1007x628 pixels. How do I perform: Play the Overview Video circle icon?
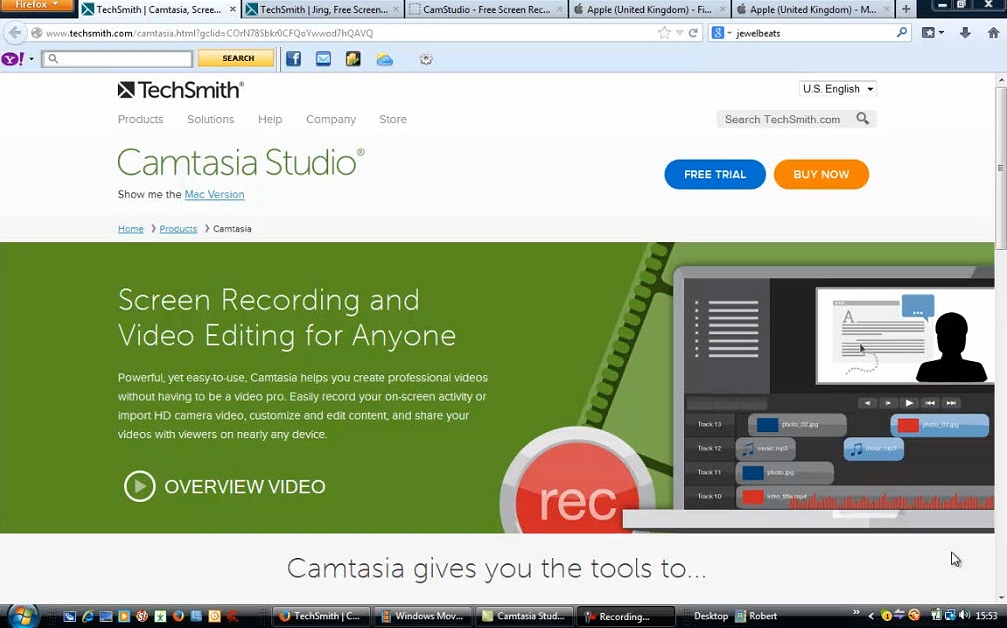(x=139, y=486)
